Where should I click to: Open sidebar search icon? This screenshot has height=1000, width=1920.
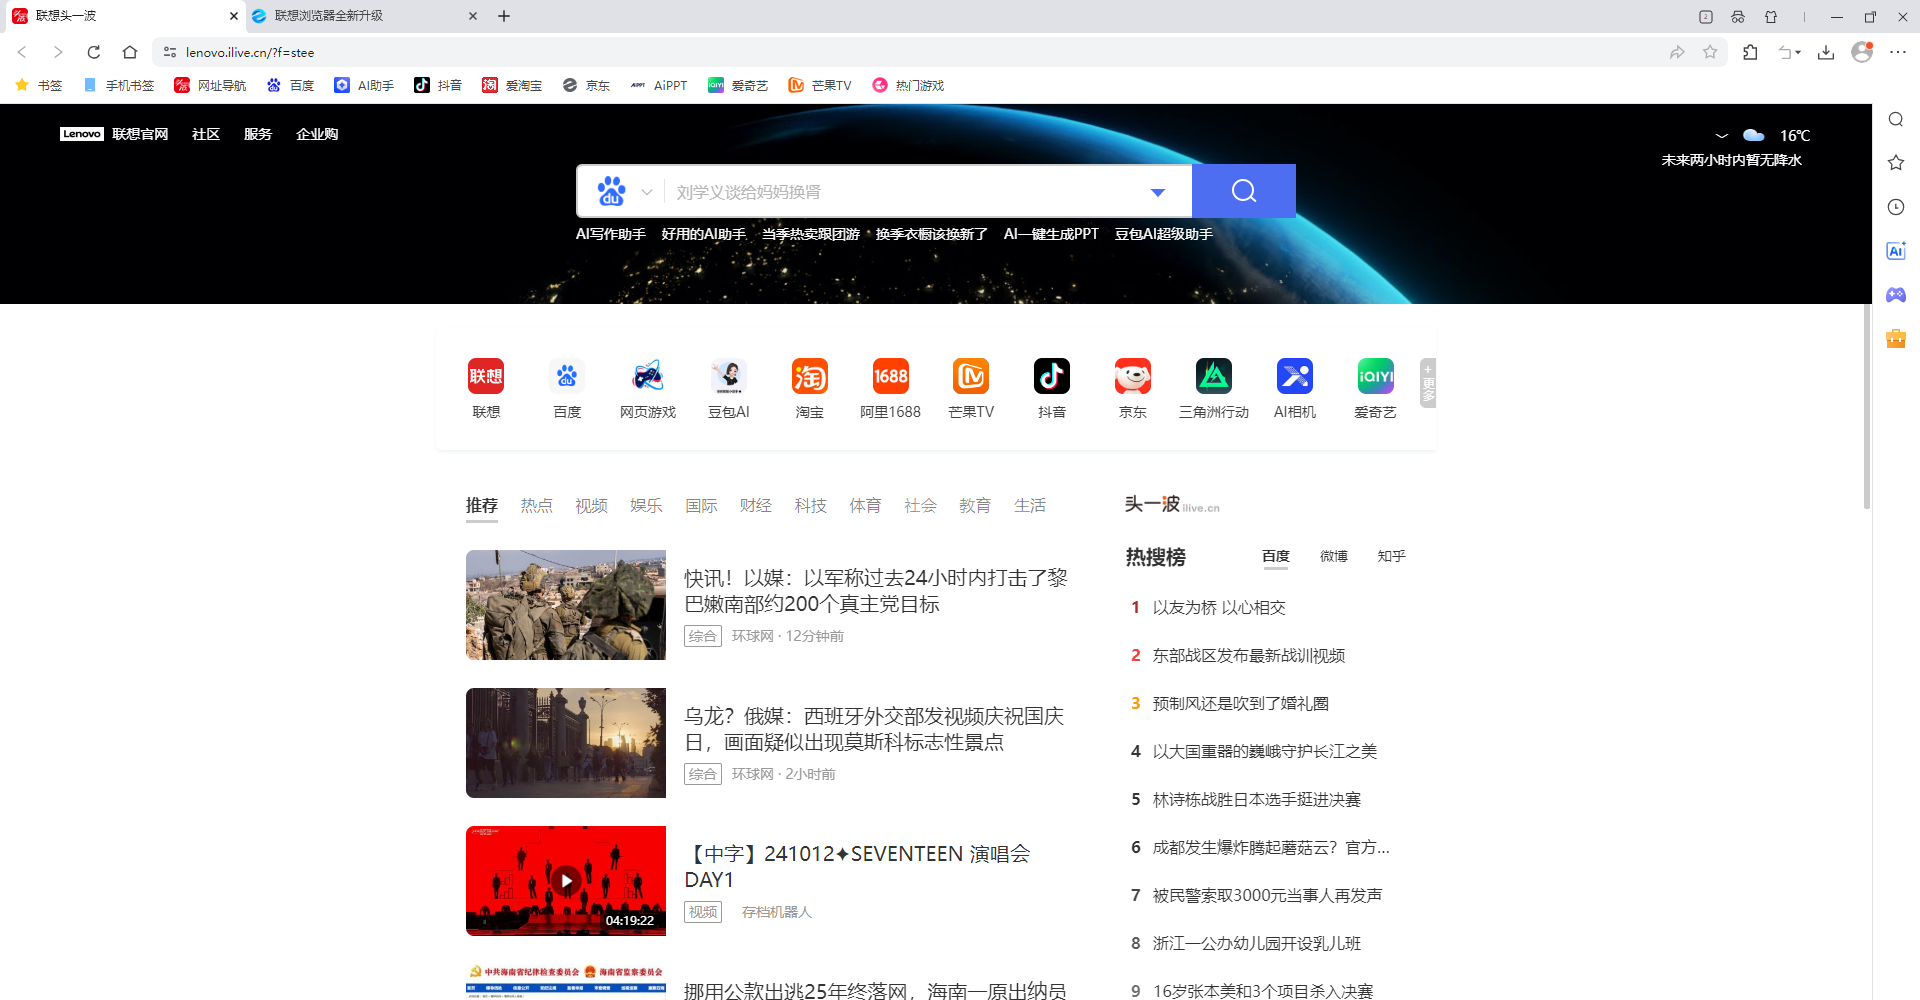[1896, 120]
